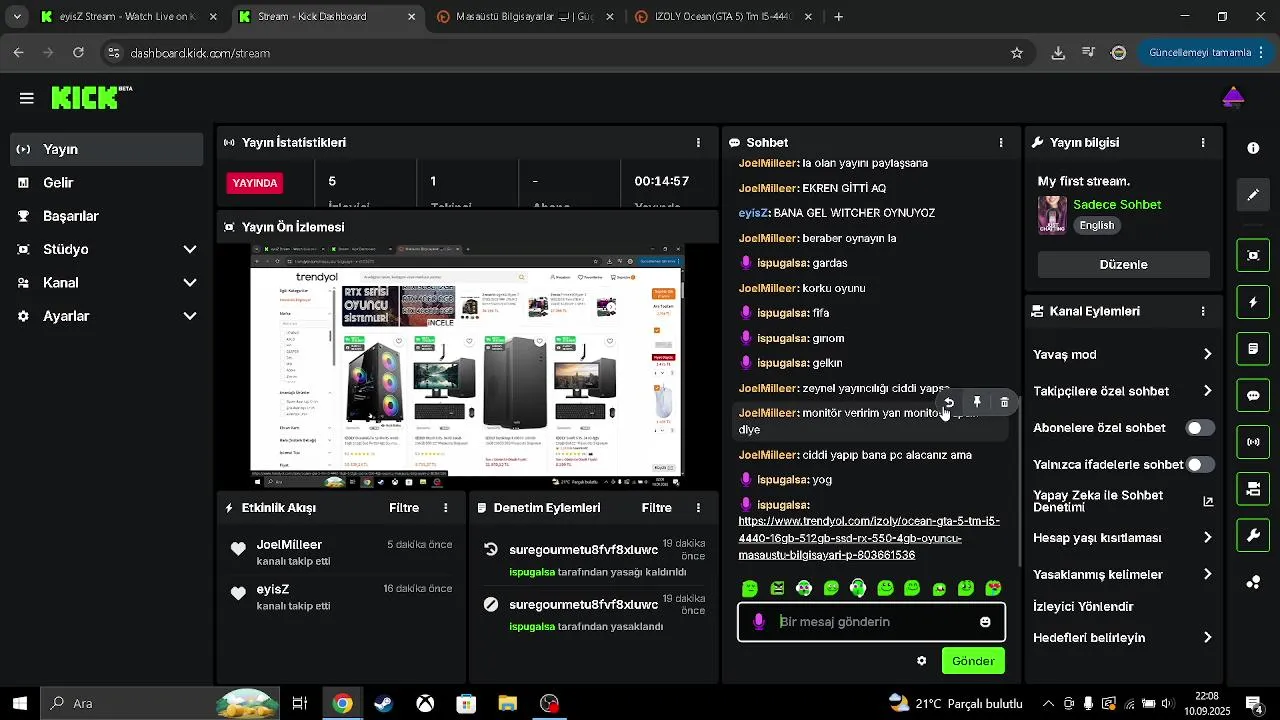The width and height of the screenshot is (1280, 720).
Task: Click the Bir mesaj gönderin chat input
Action: click(x=872, y=622)
